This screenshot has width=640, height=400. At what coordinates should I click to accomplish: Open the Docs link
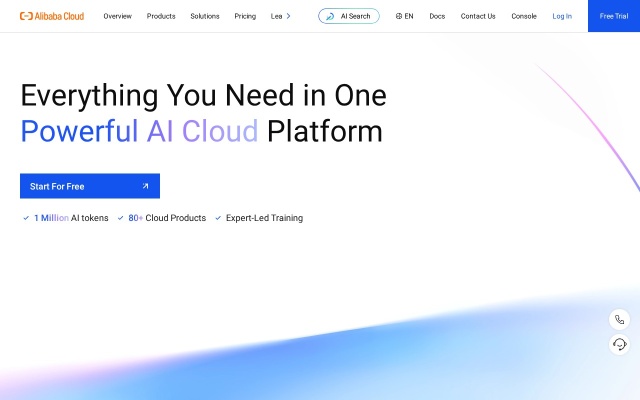tap(437, 16)
